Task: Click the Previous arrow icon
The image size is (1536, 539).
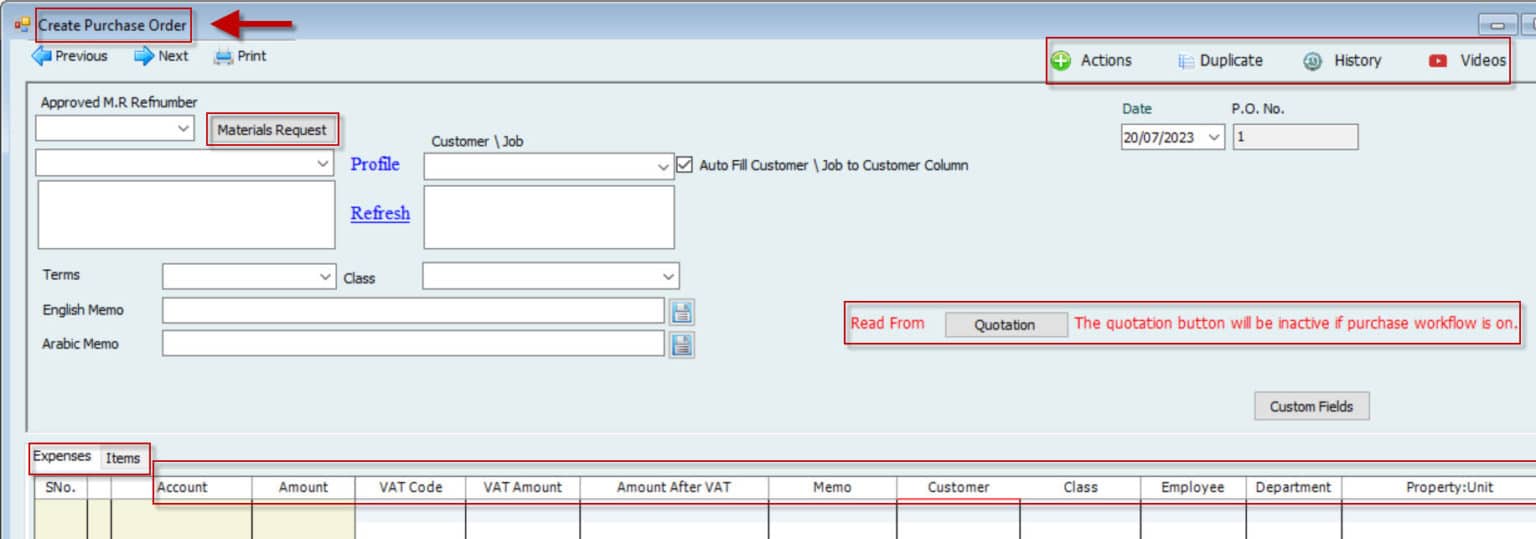Action: [x=41, y=57]
